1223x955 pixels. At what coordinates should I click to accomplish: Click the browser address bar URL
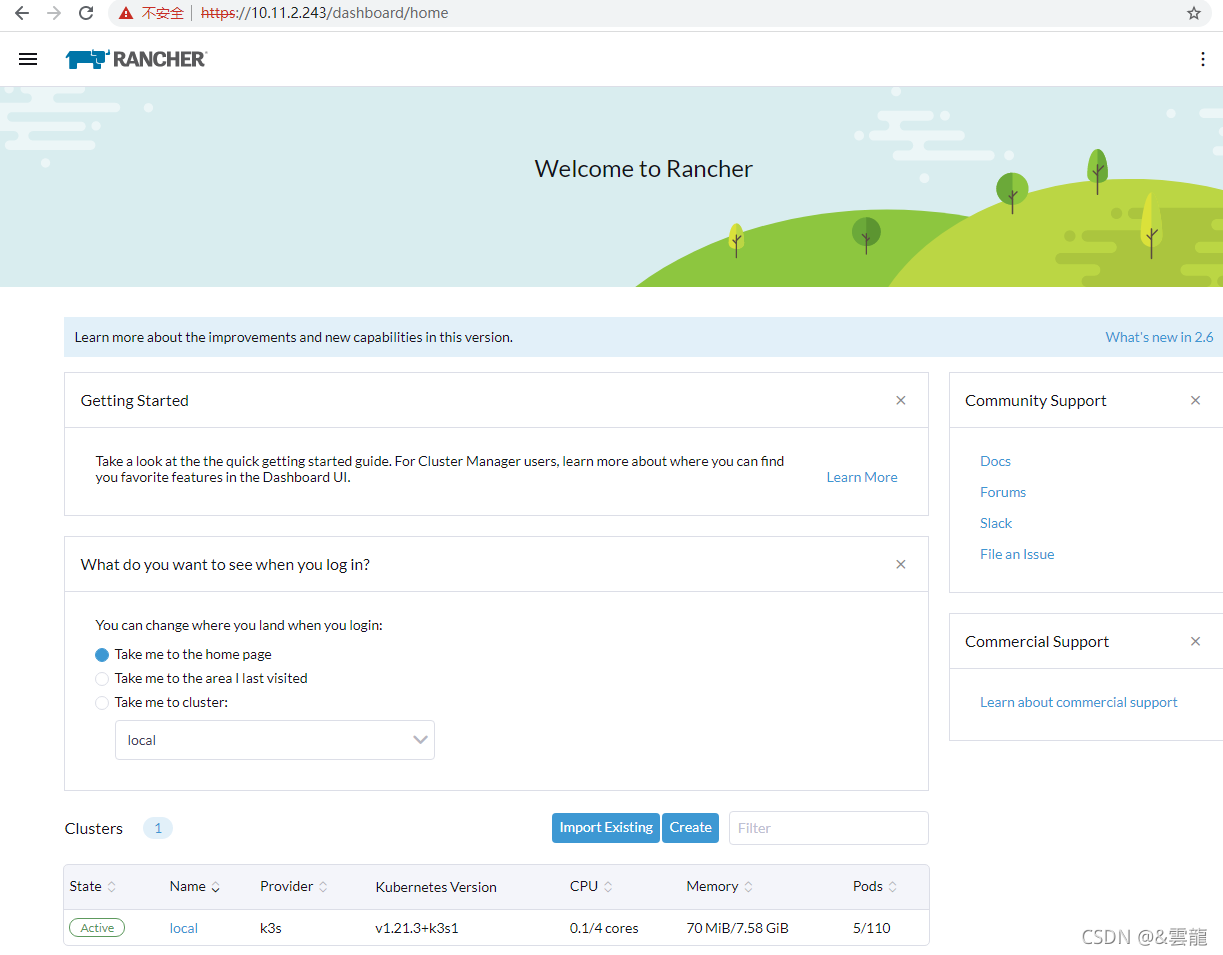click(324, 13)
